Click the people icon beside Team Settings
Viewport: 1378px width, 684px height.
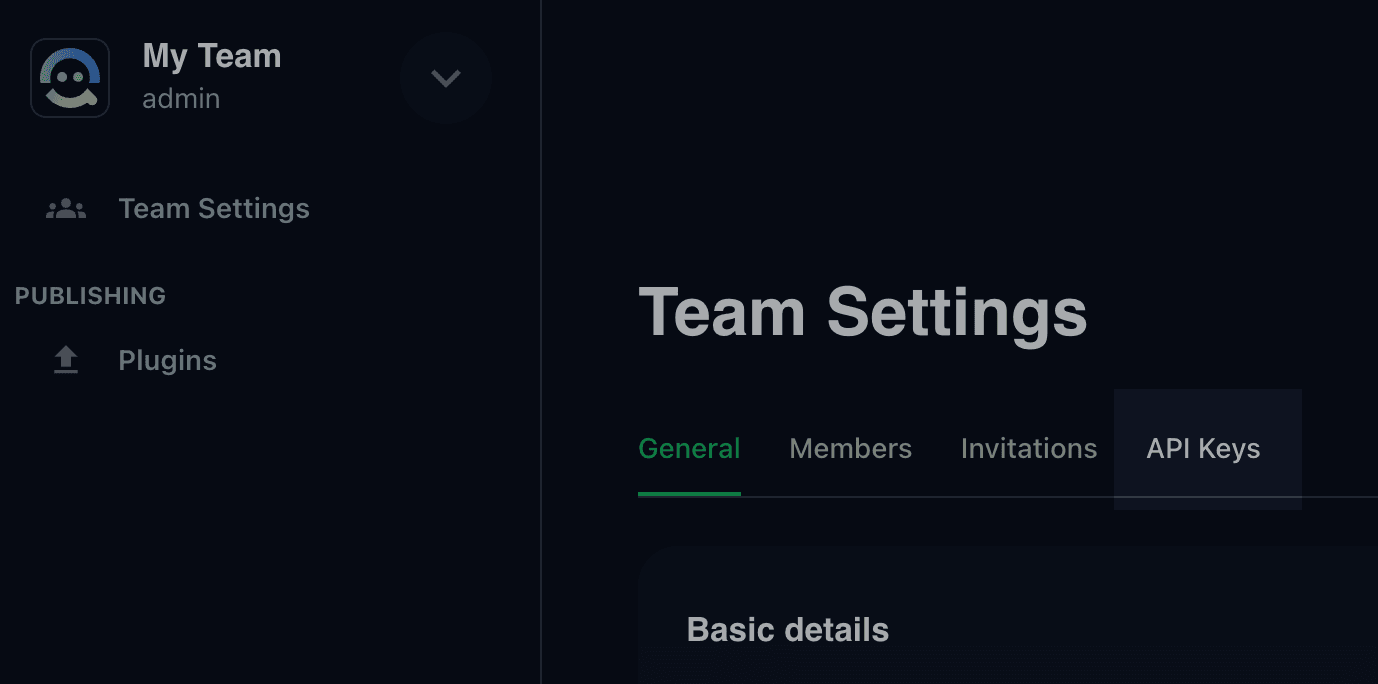[x=66, y=209]
